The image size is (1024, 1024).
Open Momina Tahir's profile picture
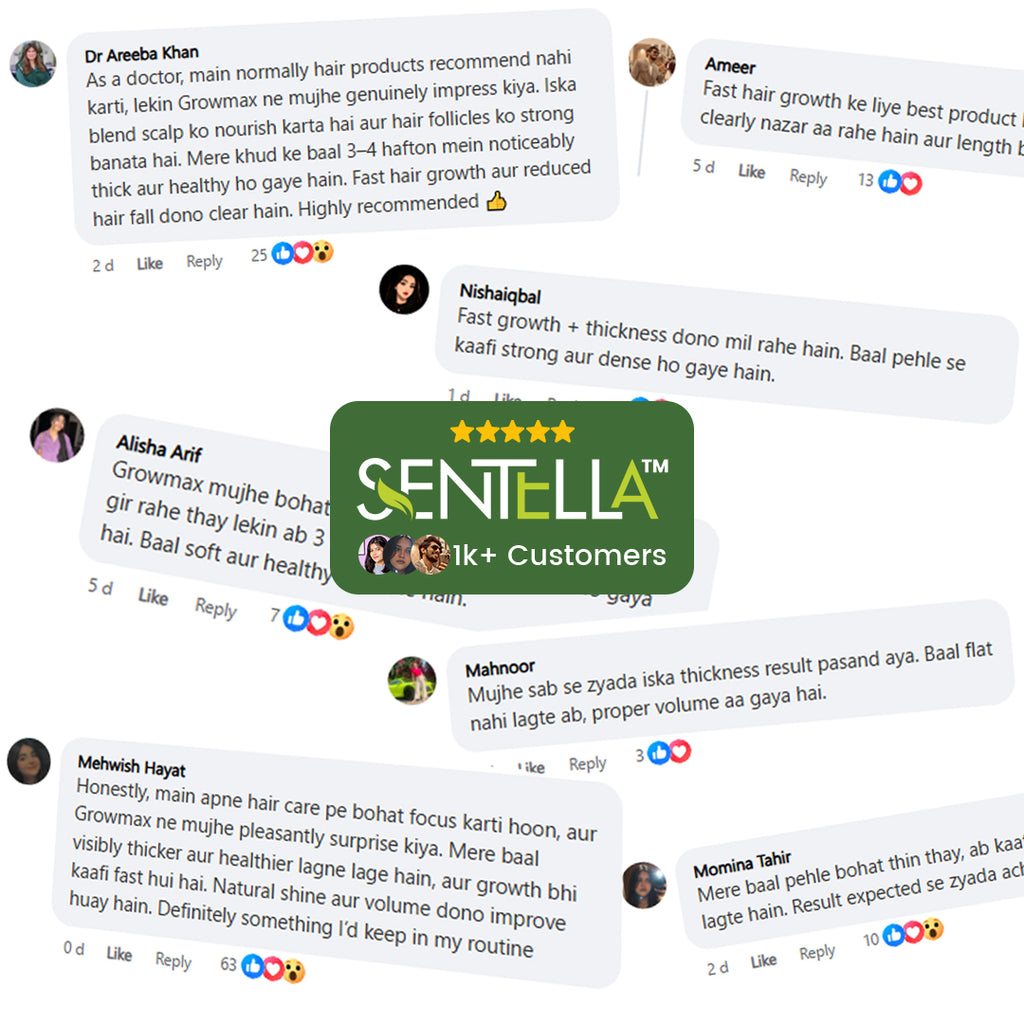coord(644,885)
